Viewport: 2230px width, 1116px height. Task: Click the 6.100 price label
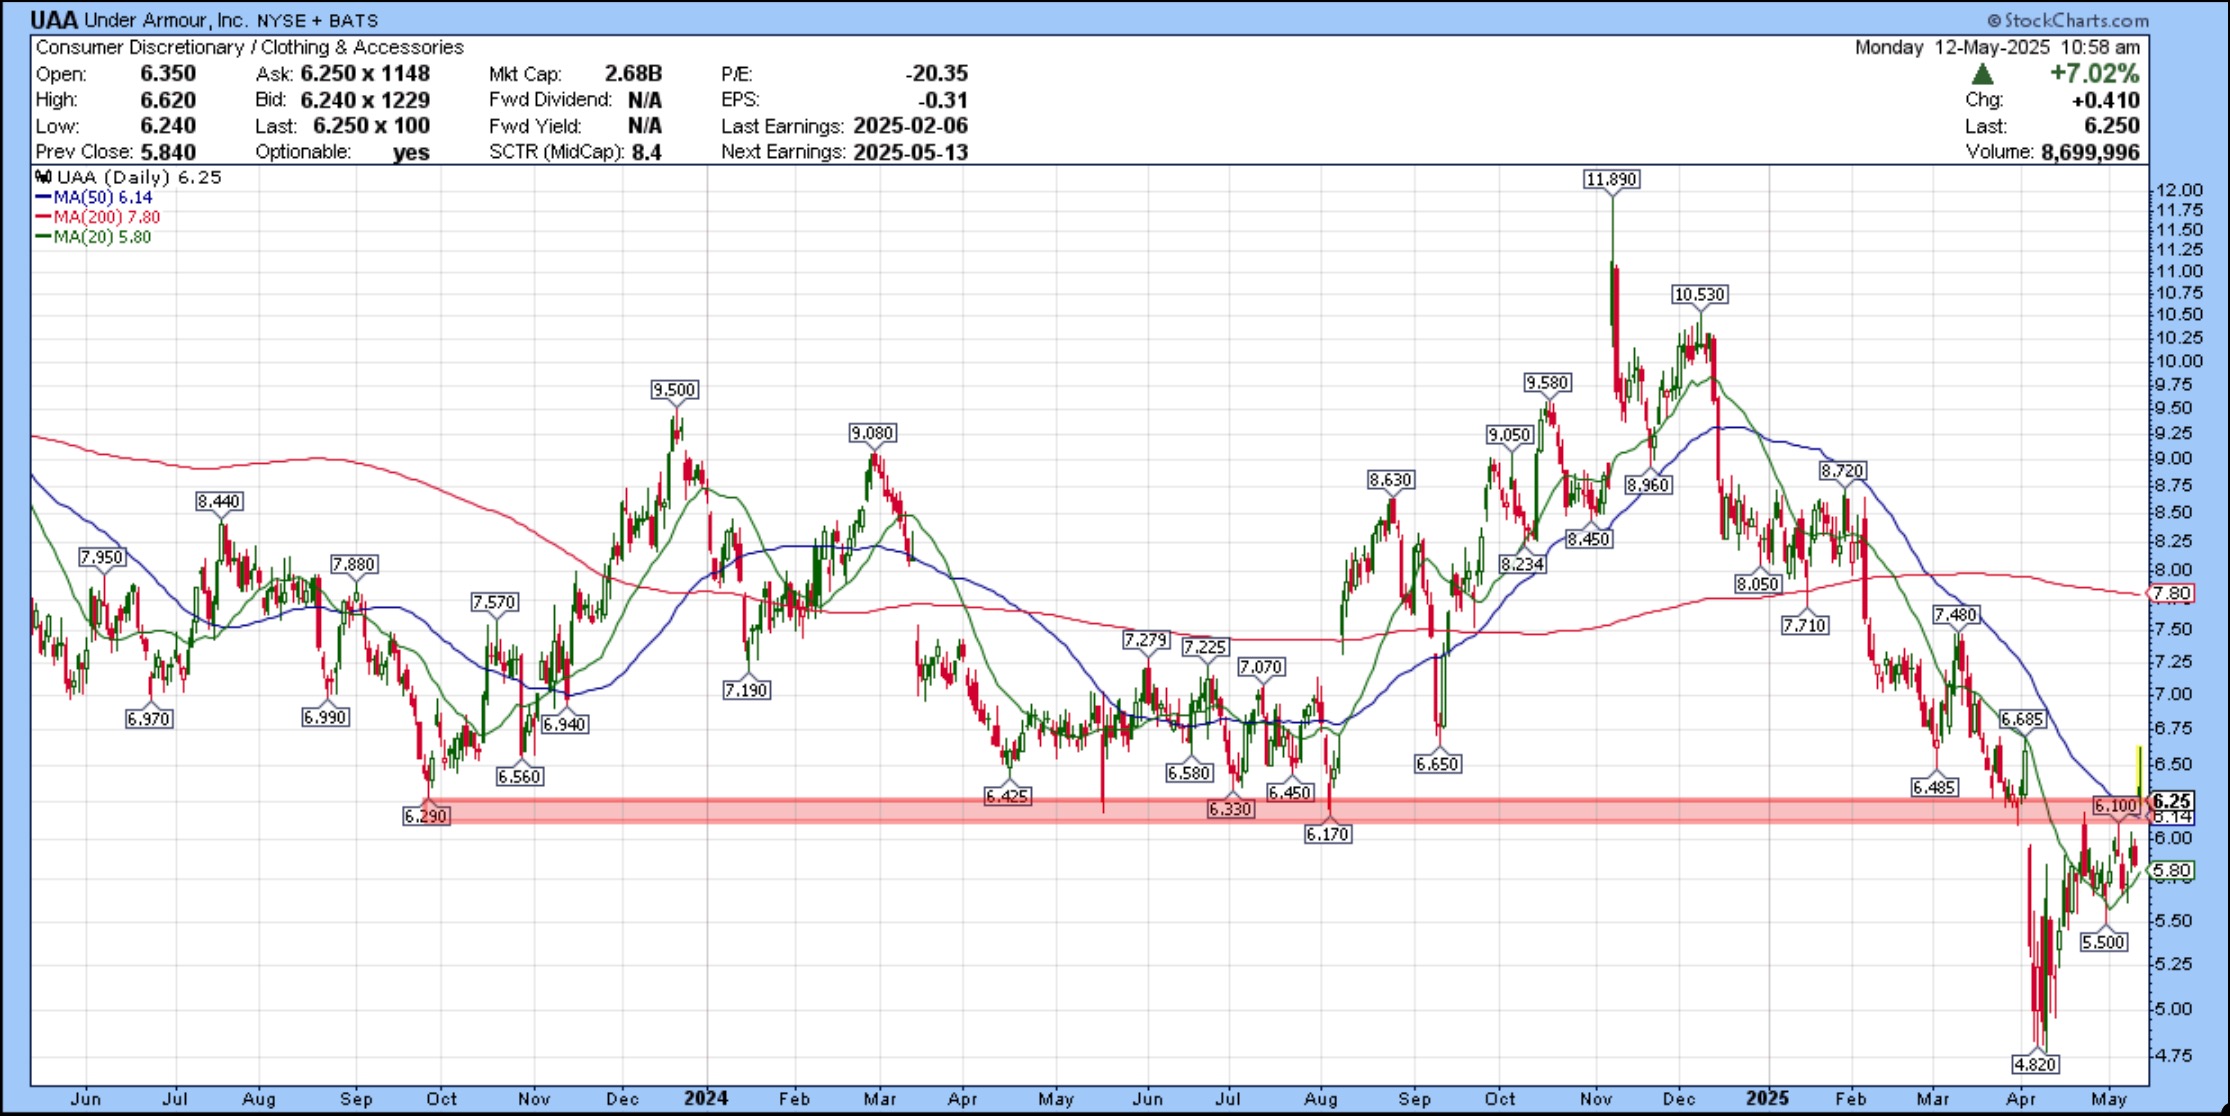[2115, 805]
